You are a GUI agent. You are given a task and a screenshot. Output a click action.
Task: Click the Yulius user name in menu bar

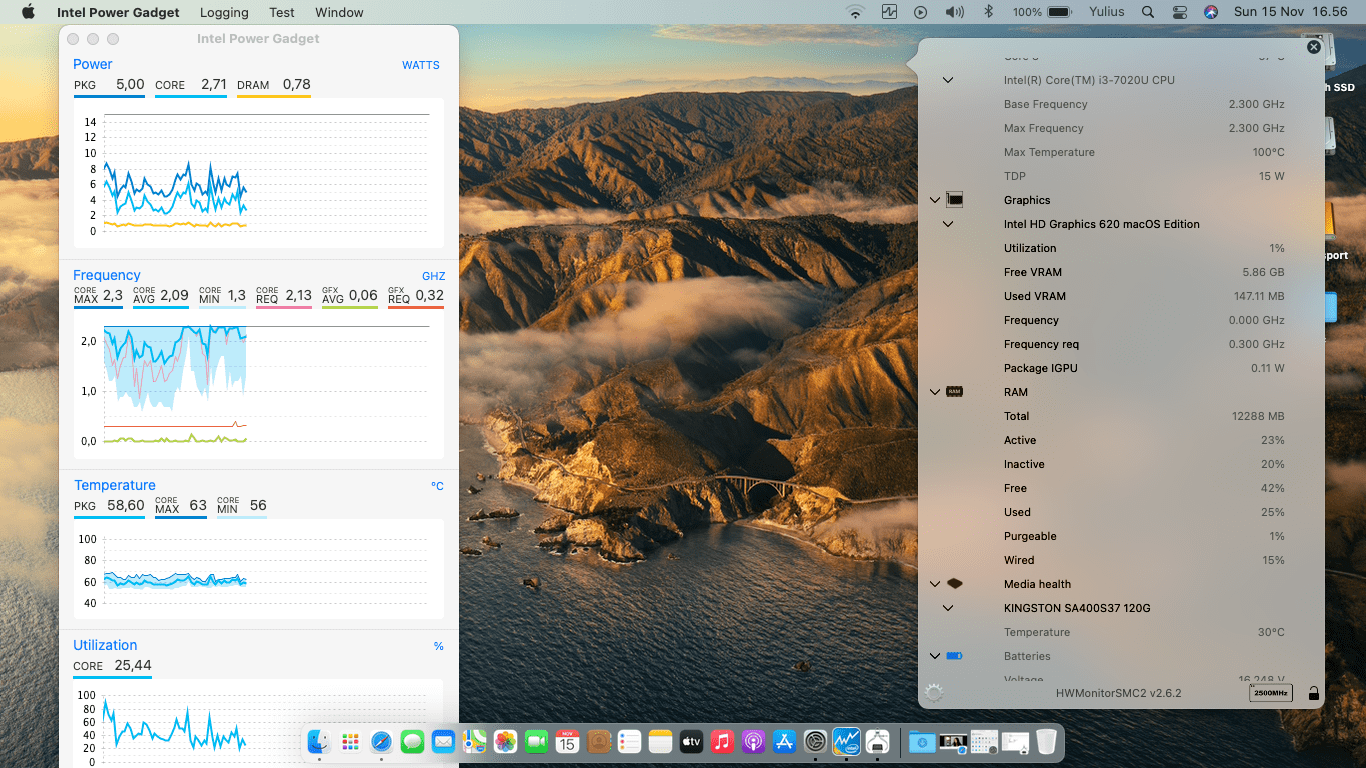click(x=1106, y=12)
